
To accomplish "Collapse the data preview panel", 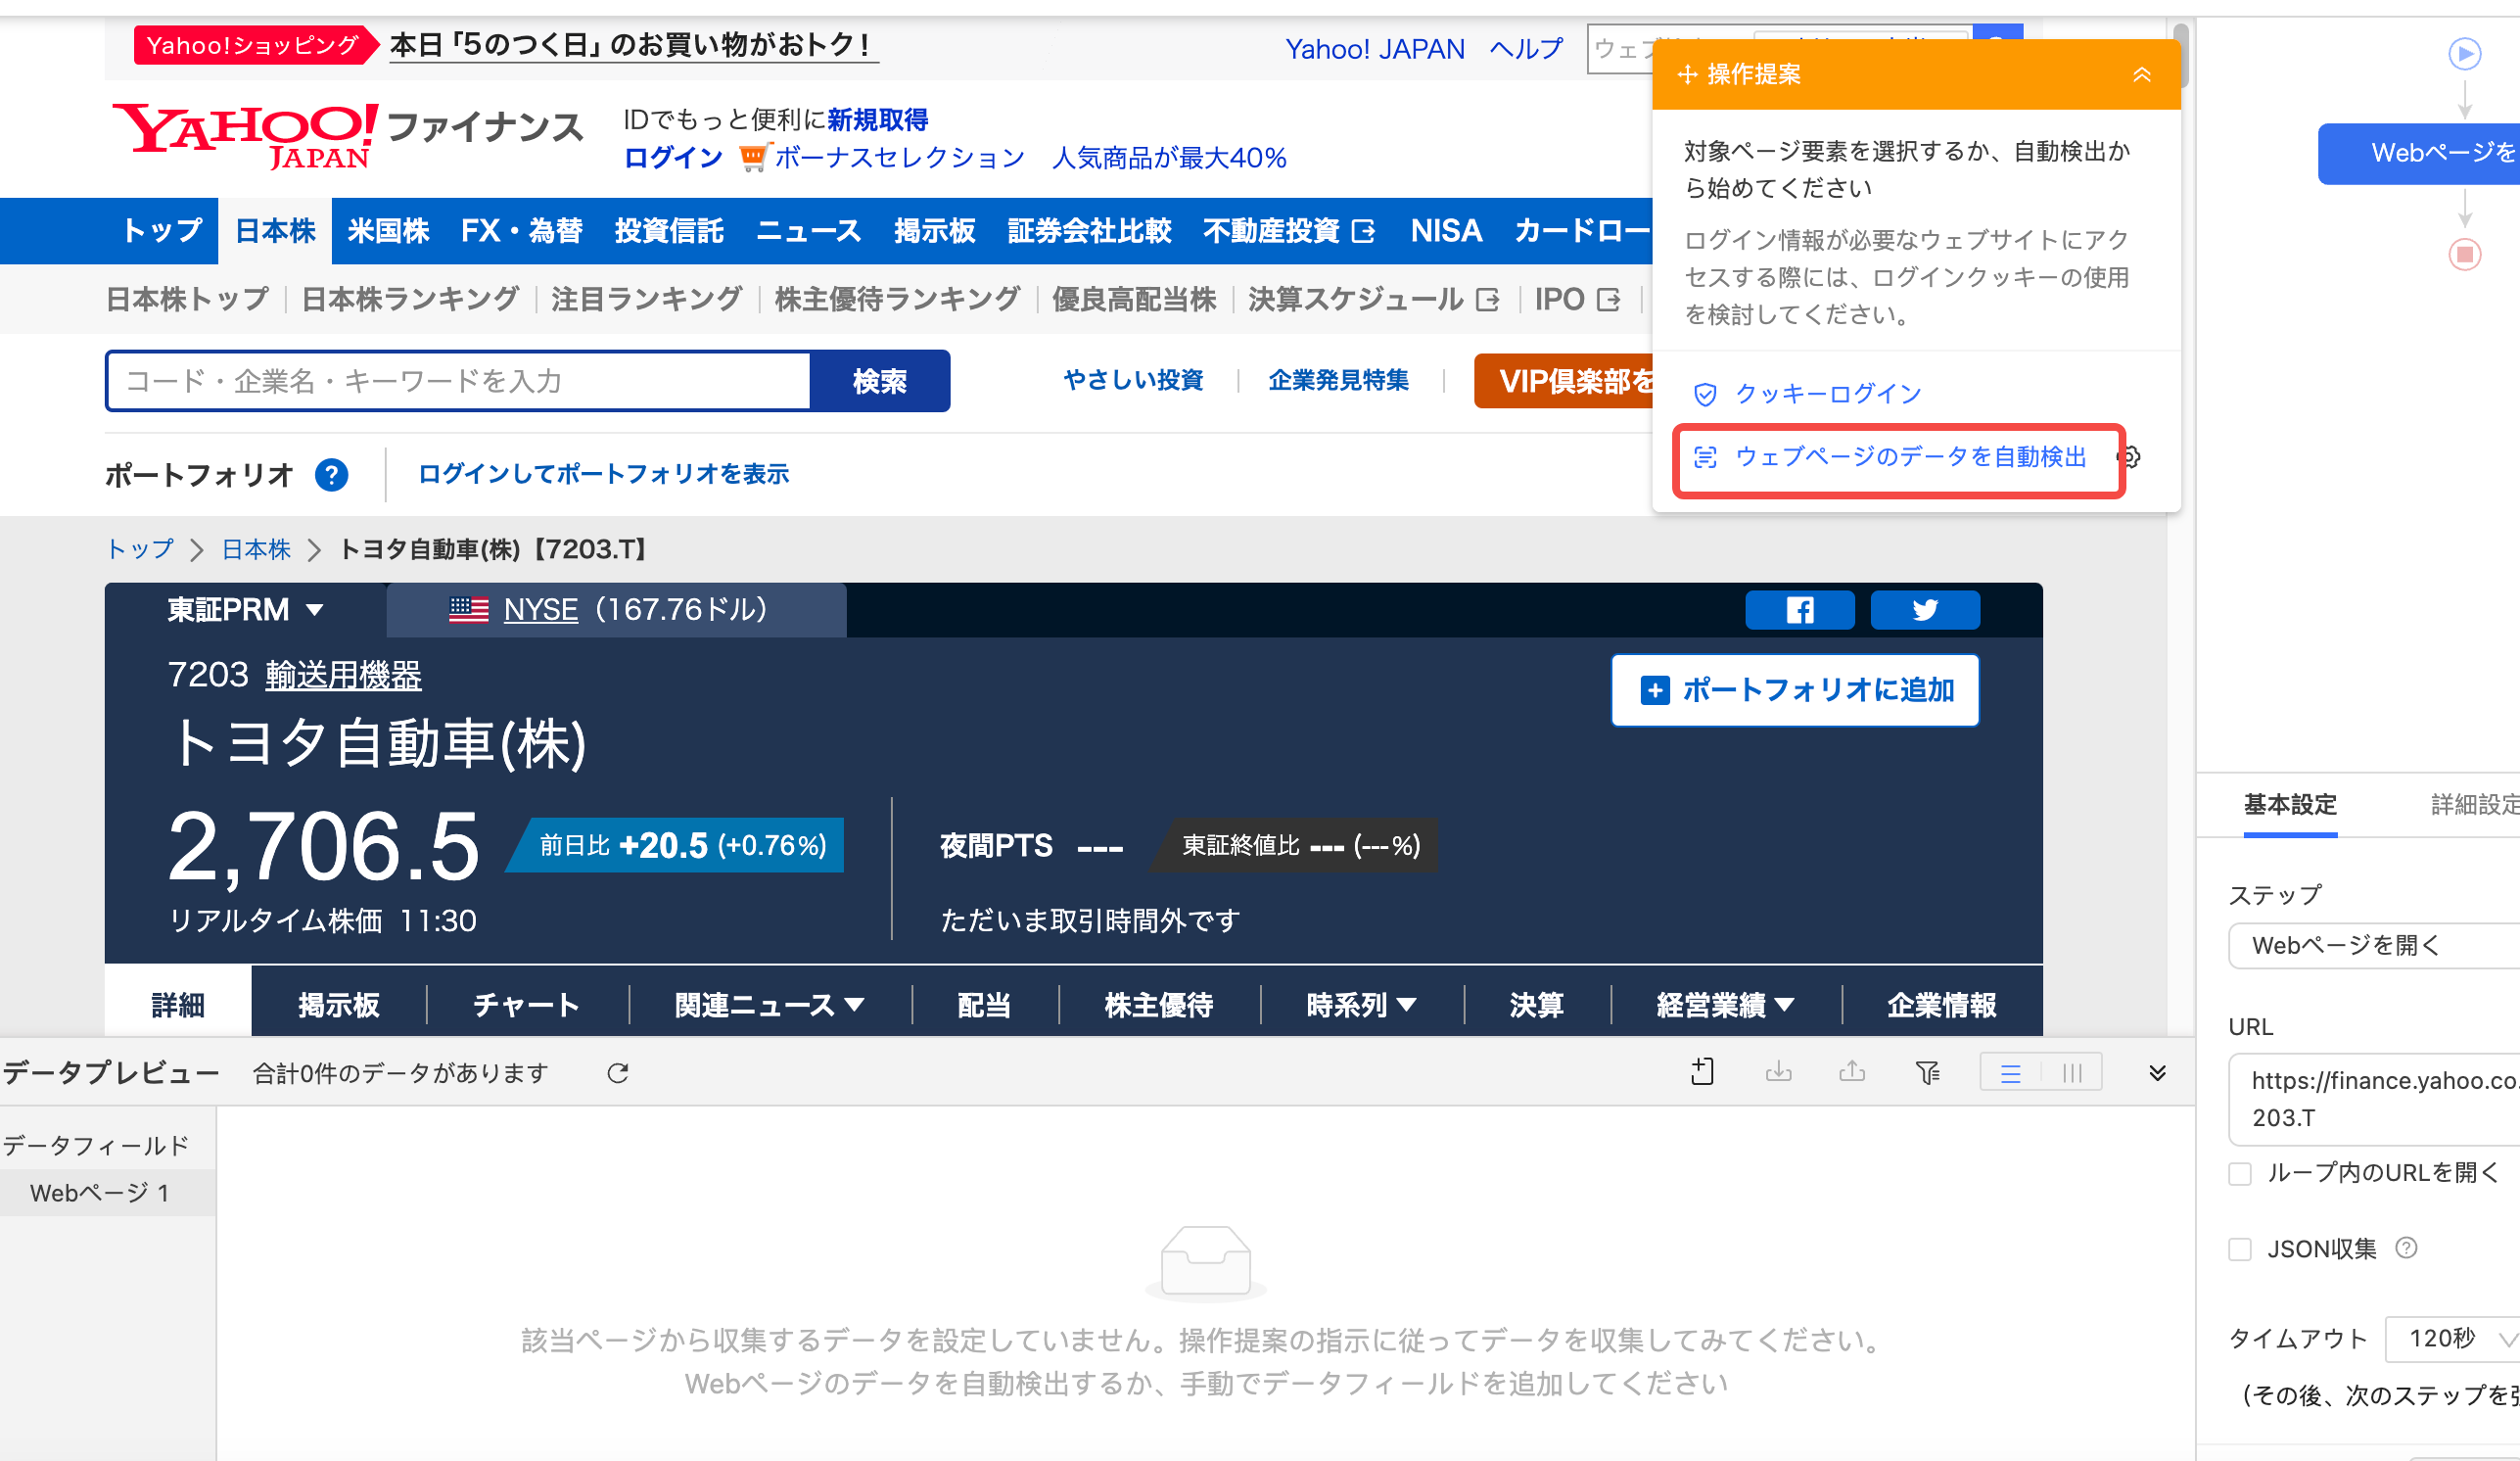I will pyautogui.click(x=2157, y=1073).
